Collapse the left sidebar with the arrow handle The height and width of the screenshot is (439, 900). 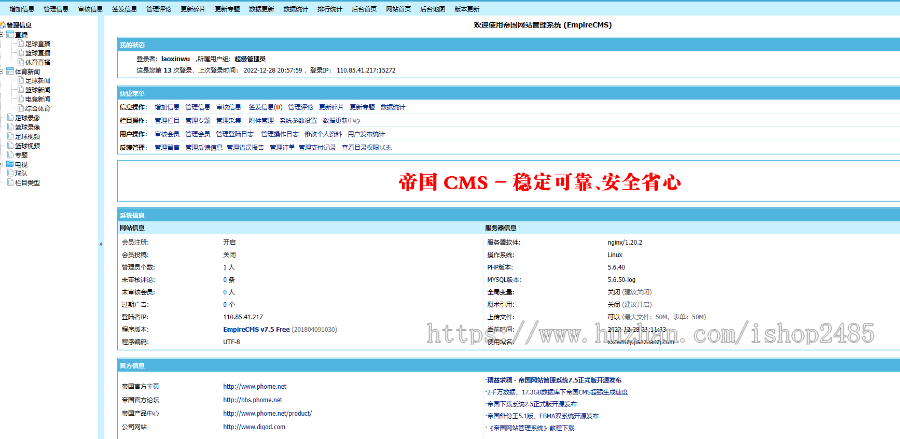click(100, 244)
